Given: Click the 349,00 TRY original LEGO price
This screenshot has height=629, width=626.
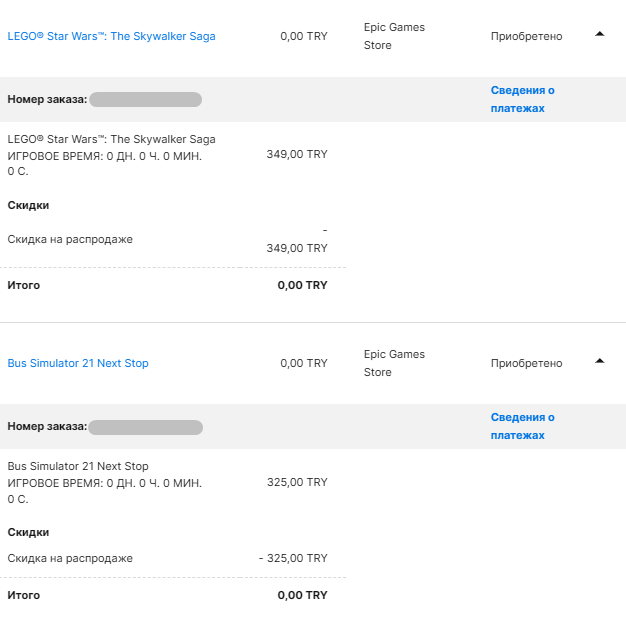Looking at the screenshot, I should click(x=297, y=154).
